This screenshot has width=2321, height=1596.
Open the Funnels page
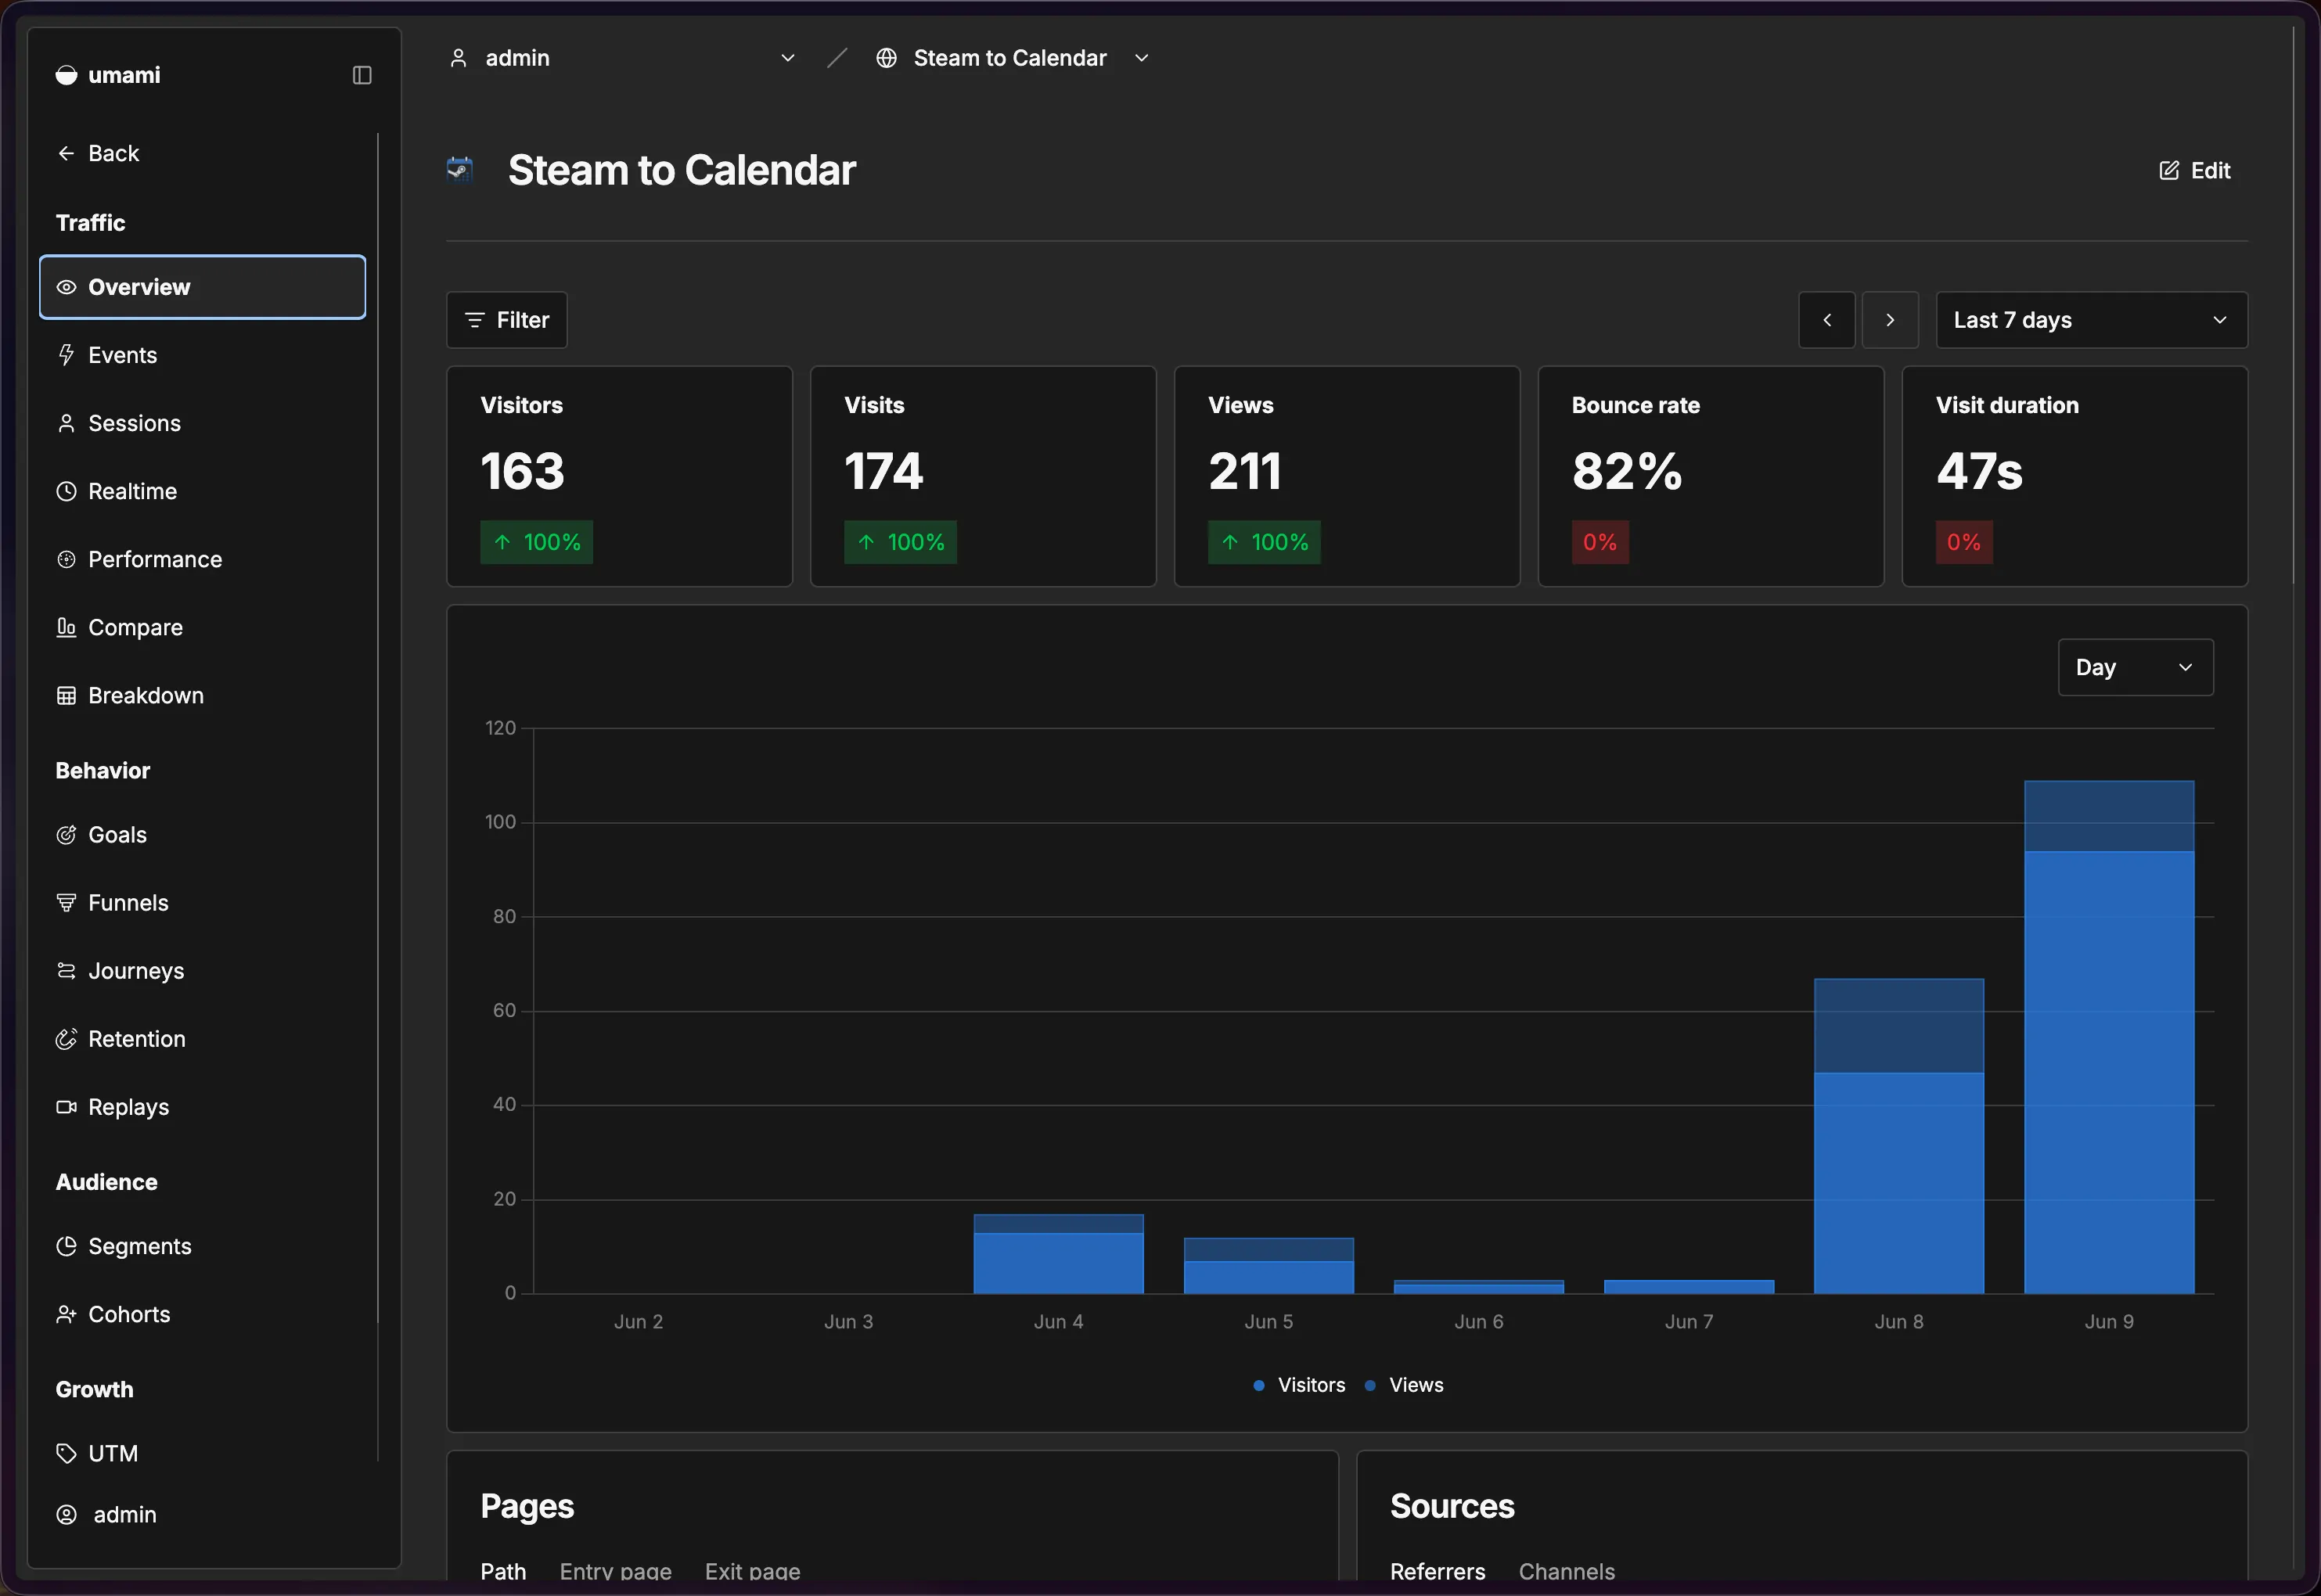click(x=203, y=903)
